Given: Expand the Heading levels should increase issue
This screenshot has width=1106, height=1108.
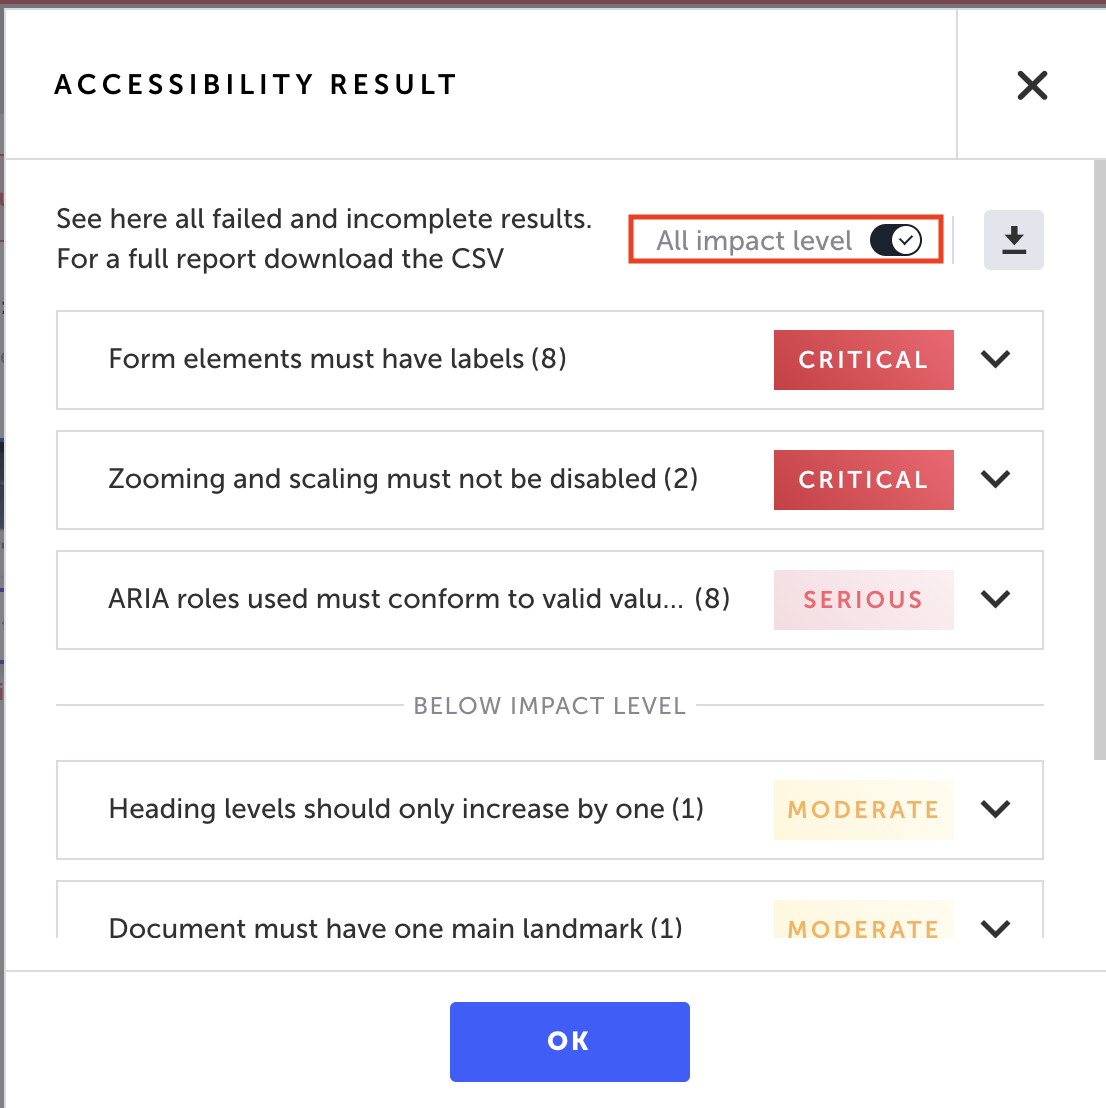Looking at the screenshot, I should 995,809.
